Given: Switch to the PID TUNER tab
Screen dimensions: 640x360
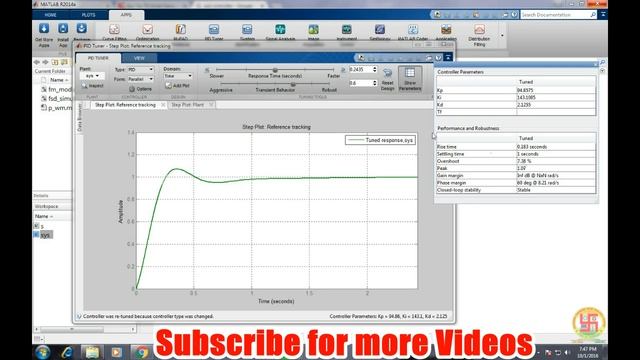Looking at the screenshot, I should (98, 58).
